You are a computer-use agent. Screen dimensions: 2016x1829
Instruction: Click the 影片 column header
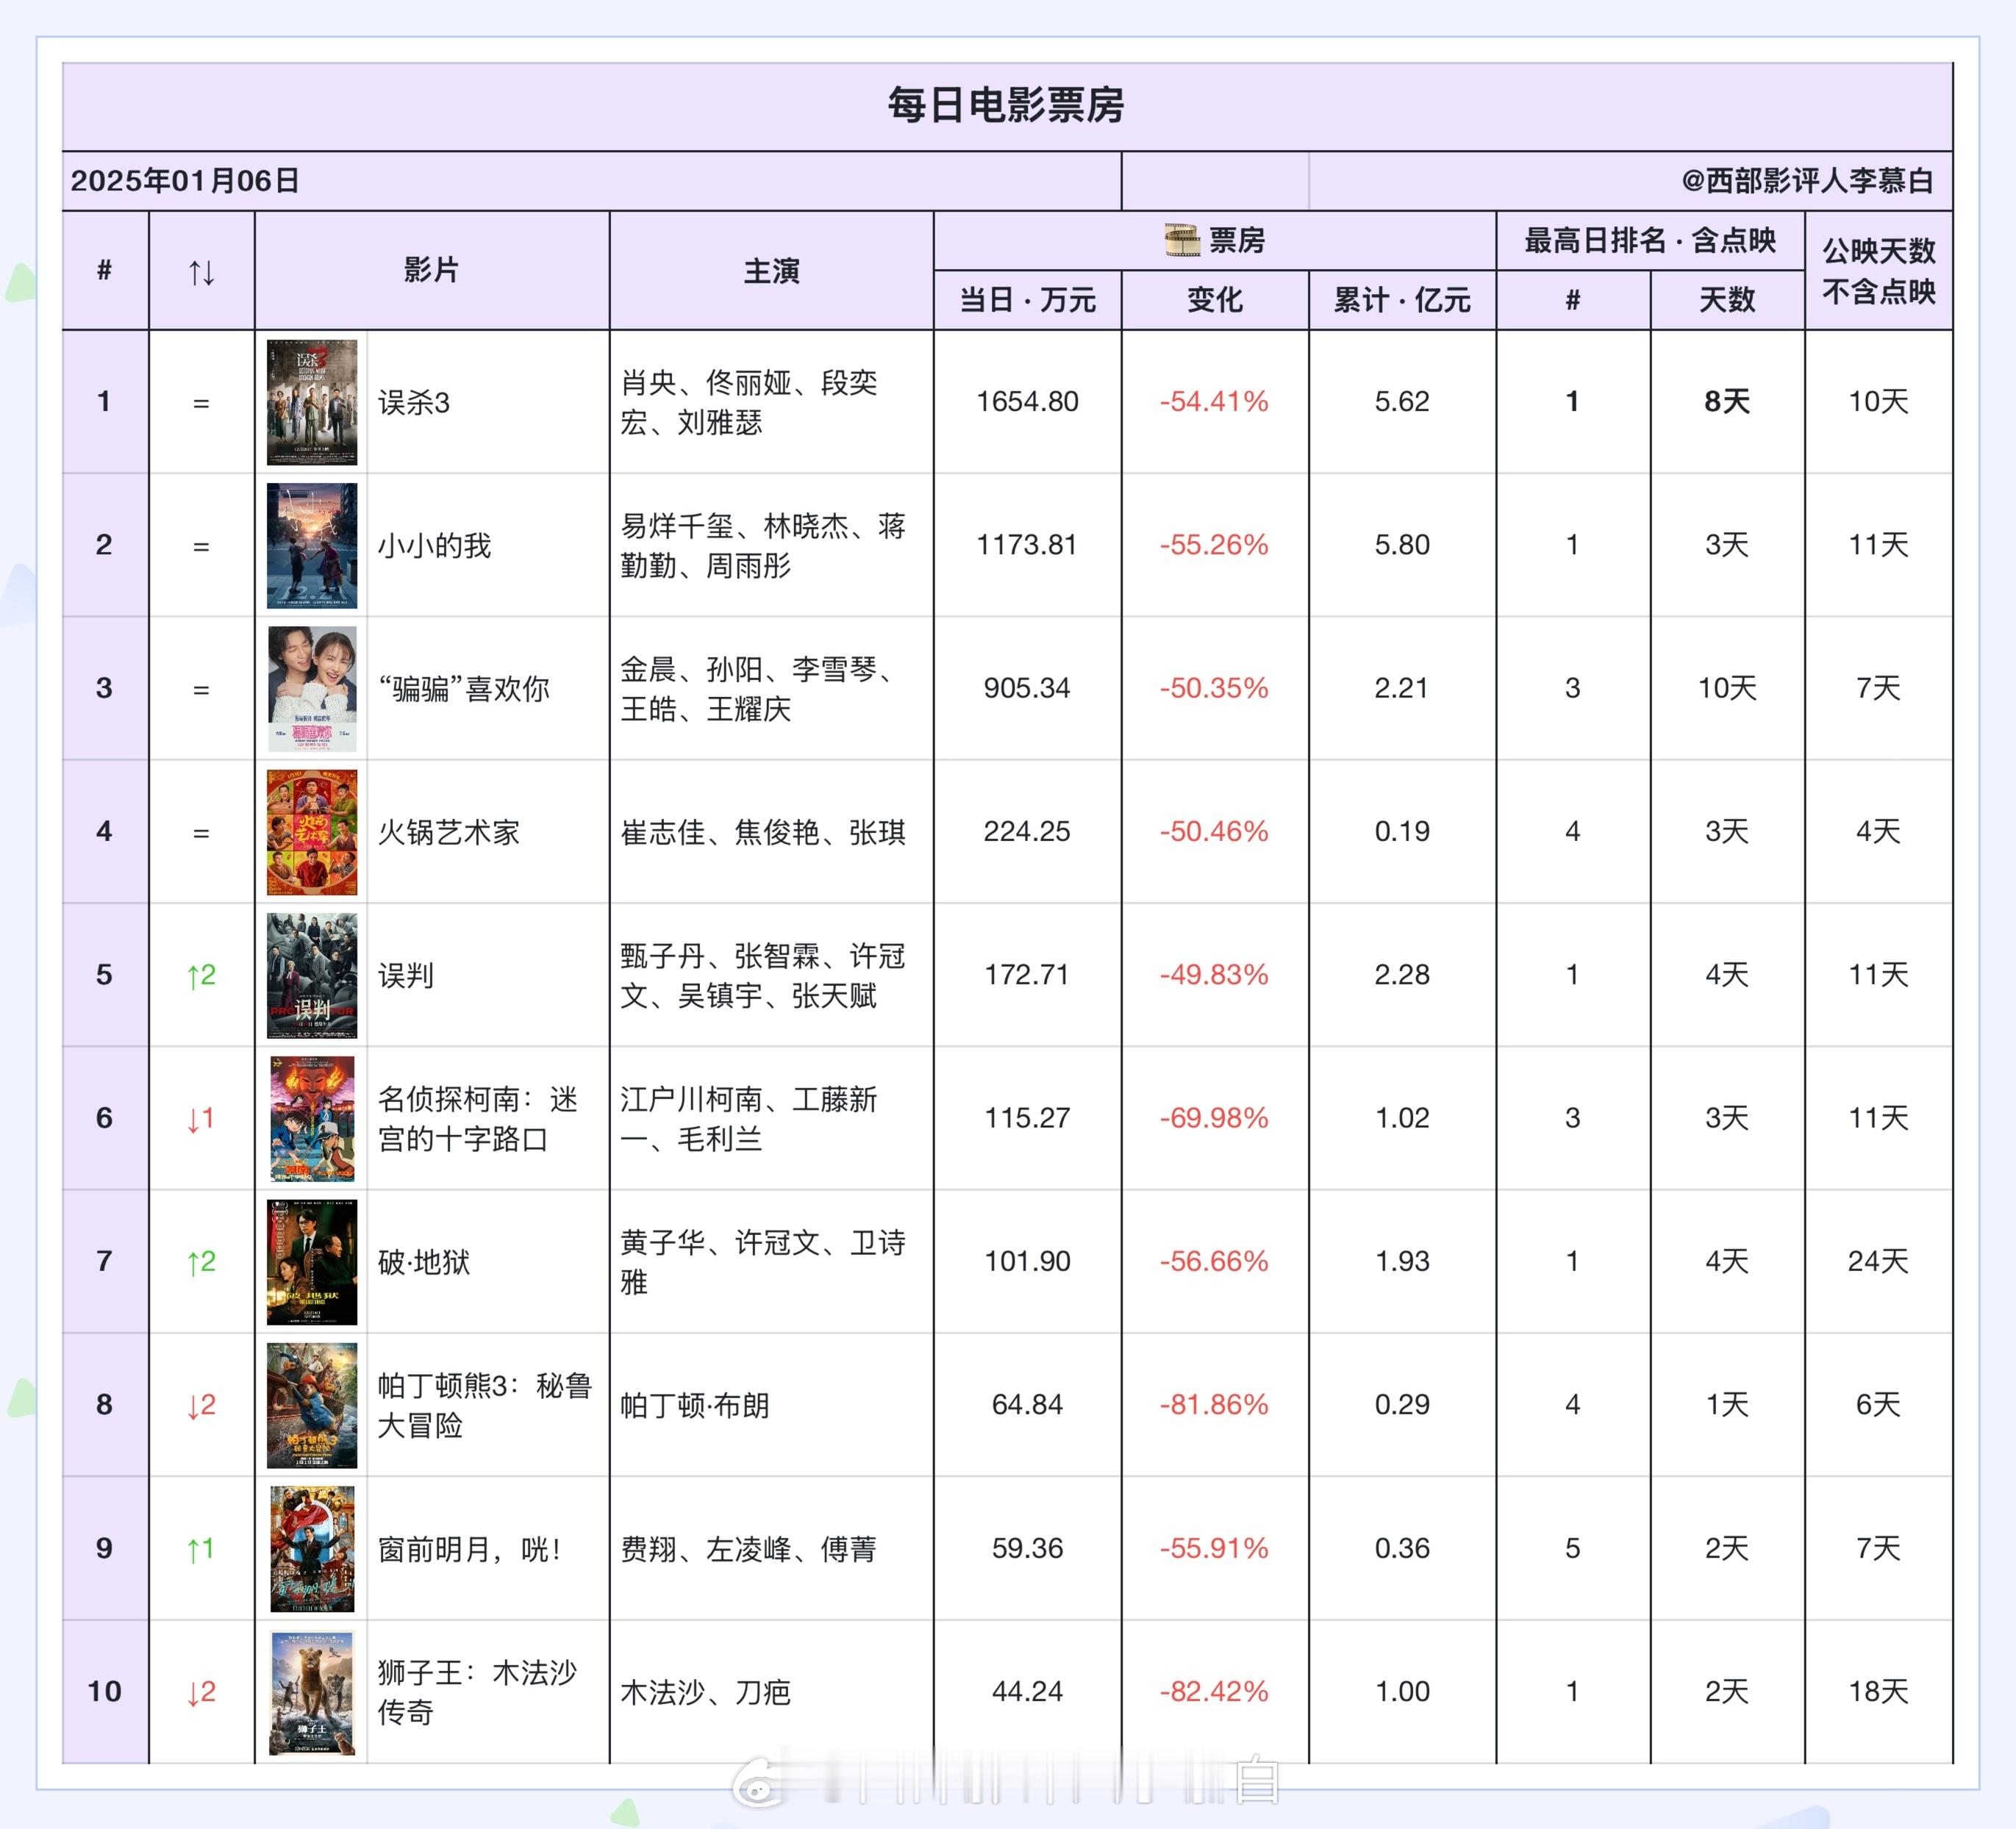(431, 270)
